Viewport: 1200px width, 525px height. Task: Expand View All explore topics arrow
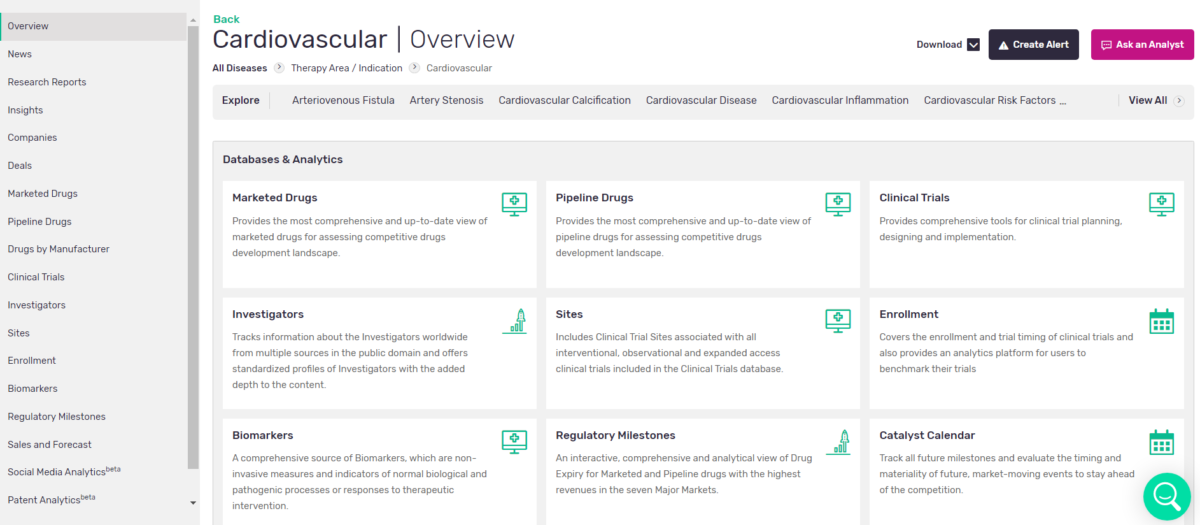(1179, 100)
